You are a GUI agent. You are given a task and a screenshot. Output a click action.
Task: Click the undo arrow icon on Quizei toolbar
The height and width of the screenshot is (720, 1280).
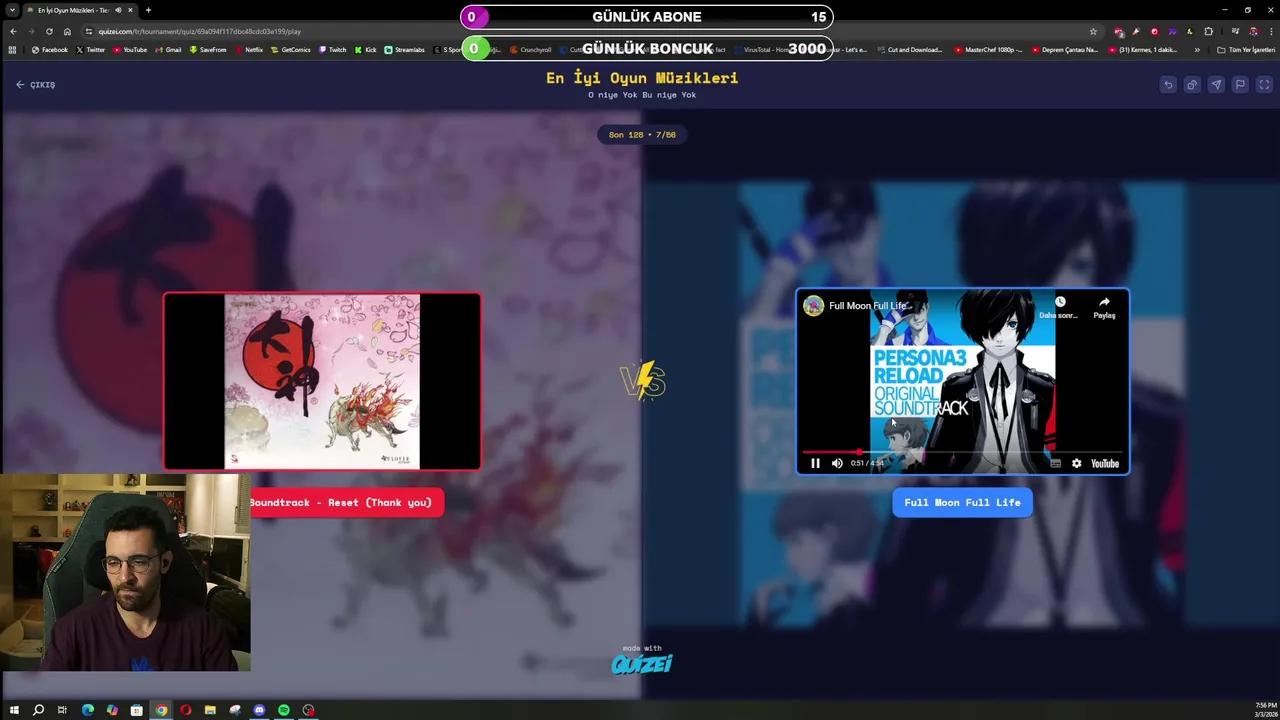[1168, 85]
